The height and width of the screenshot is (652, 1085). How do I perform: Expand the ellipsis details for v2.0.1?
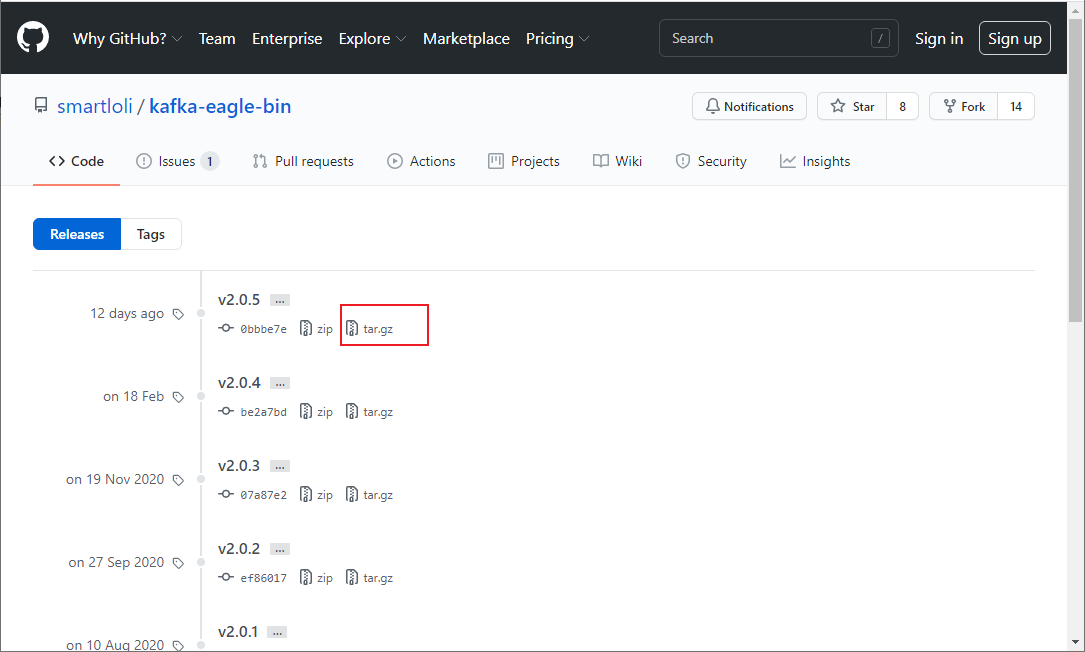pos(277,633)
